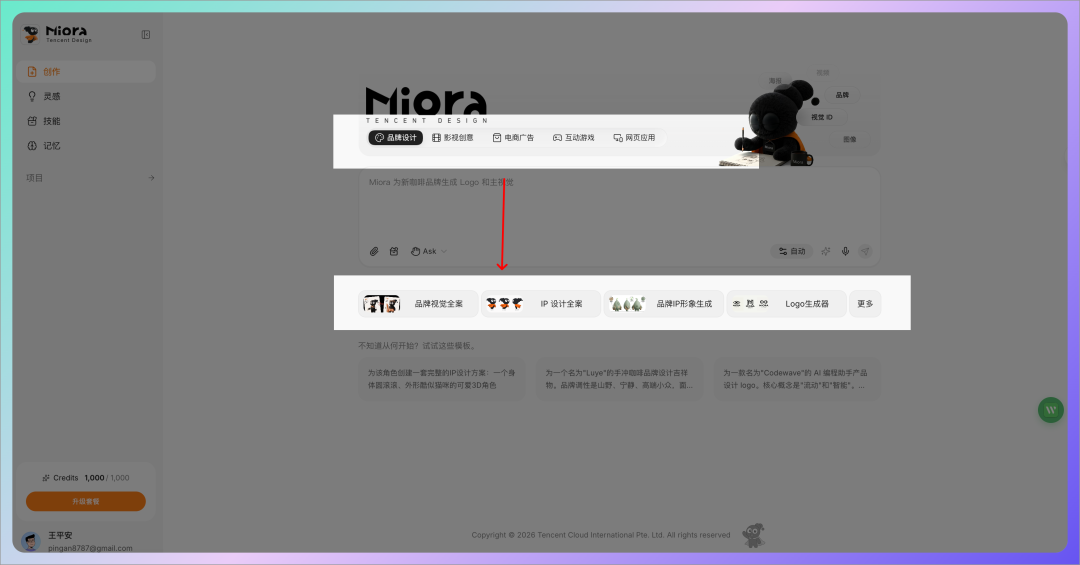Choose the 品牌视觉全案 template chip

point(418,304)
